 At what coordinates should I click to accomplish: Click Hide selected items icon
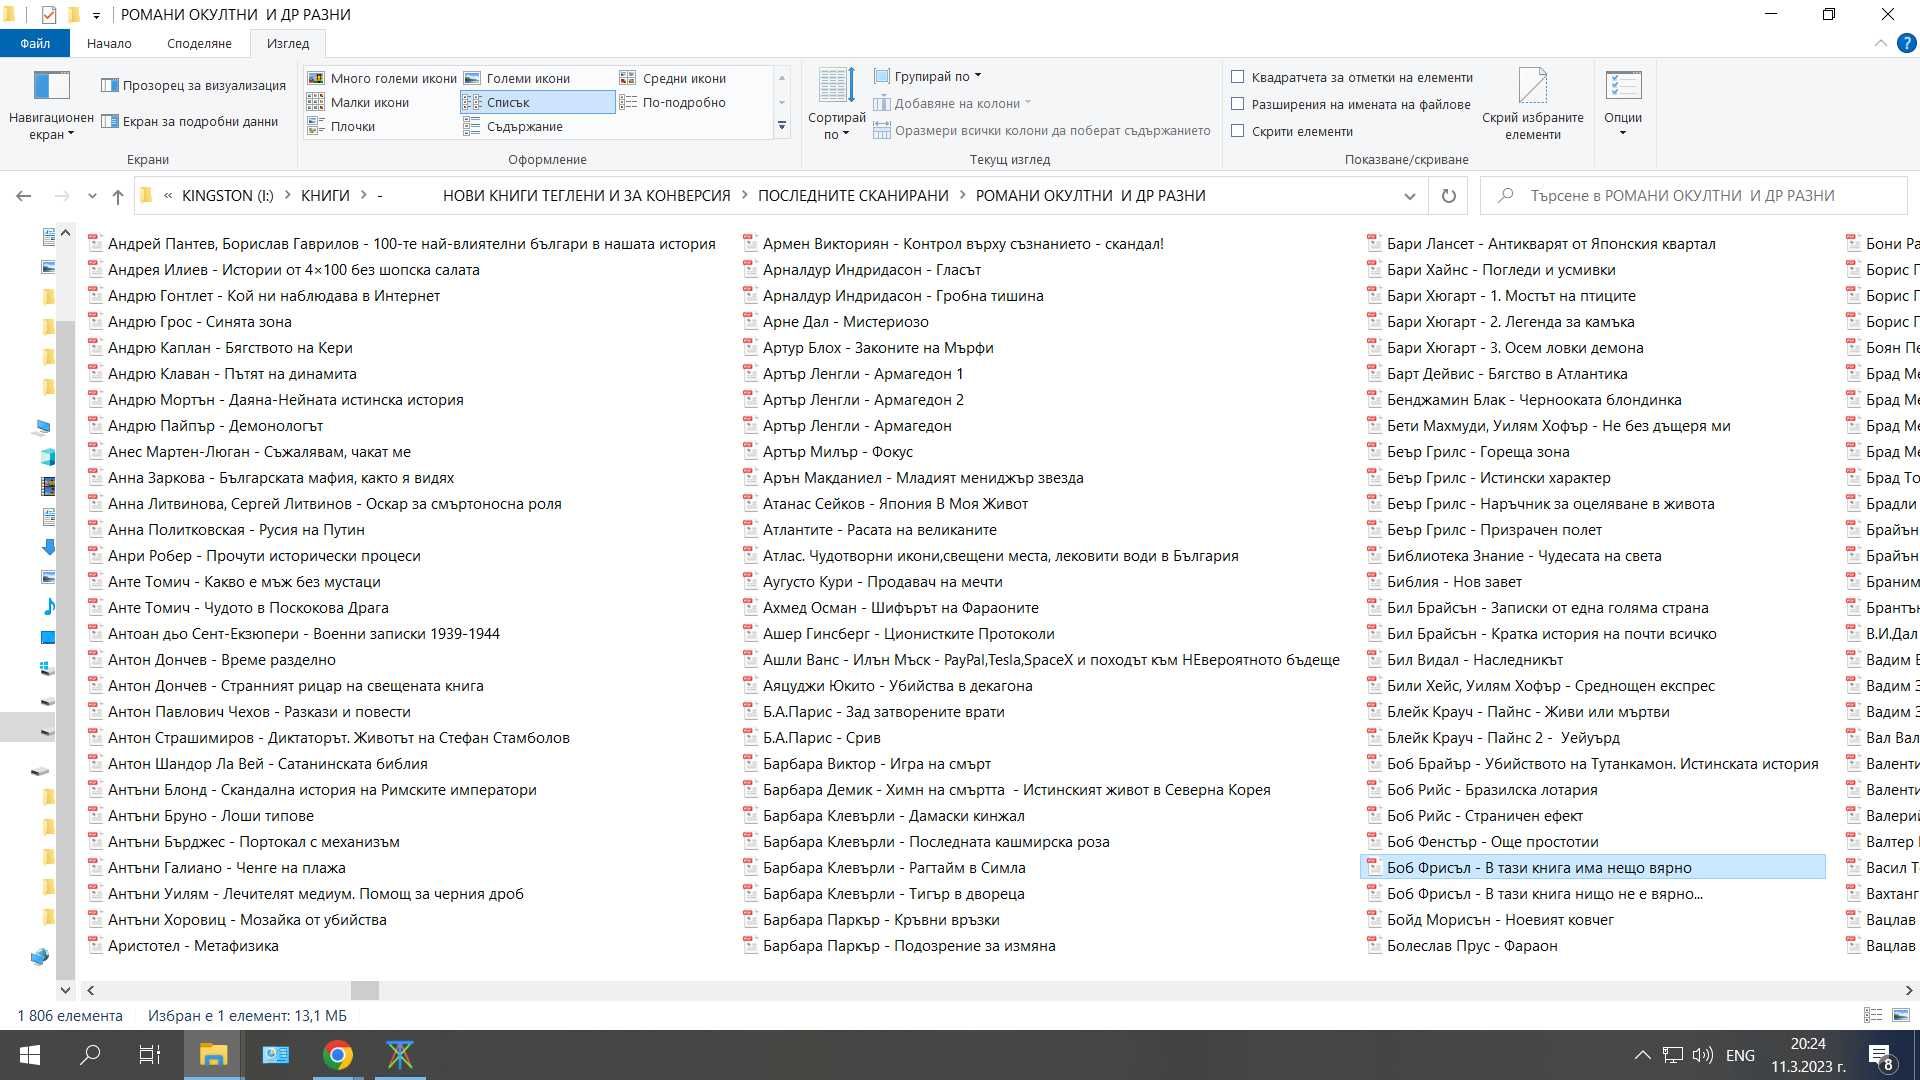tap(1532, 86)
